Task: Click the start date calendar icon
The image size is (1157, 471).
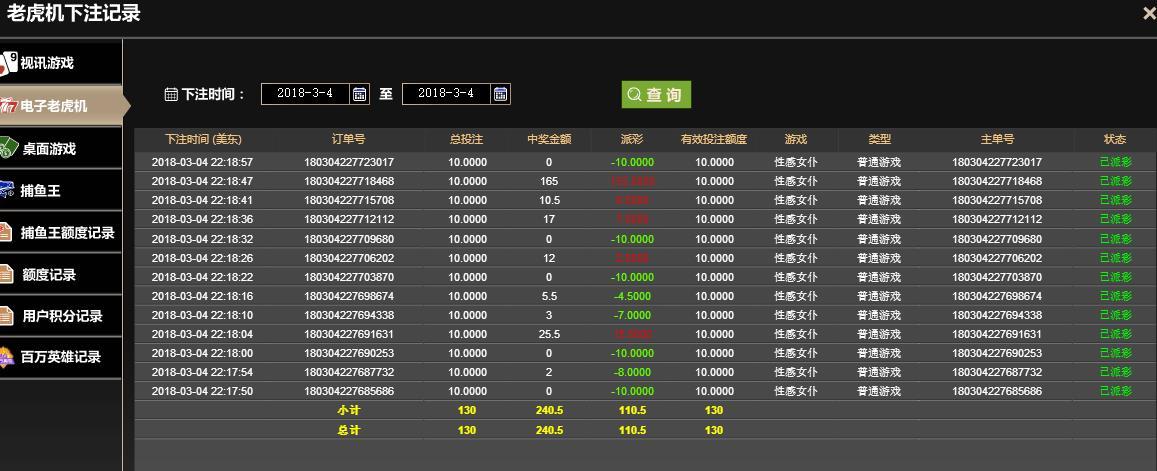Action: (360, 94)
